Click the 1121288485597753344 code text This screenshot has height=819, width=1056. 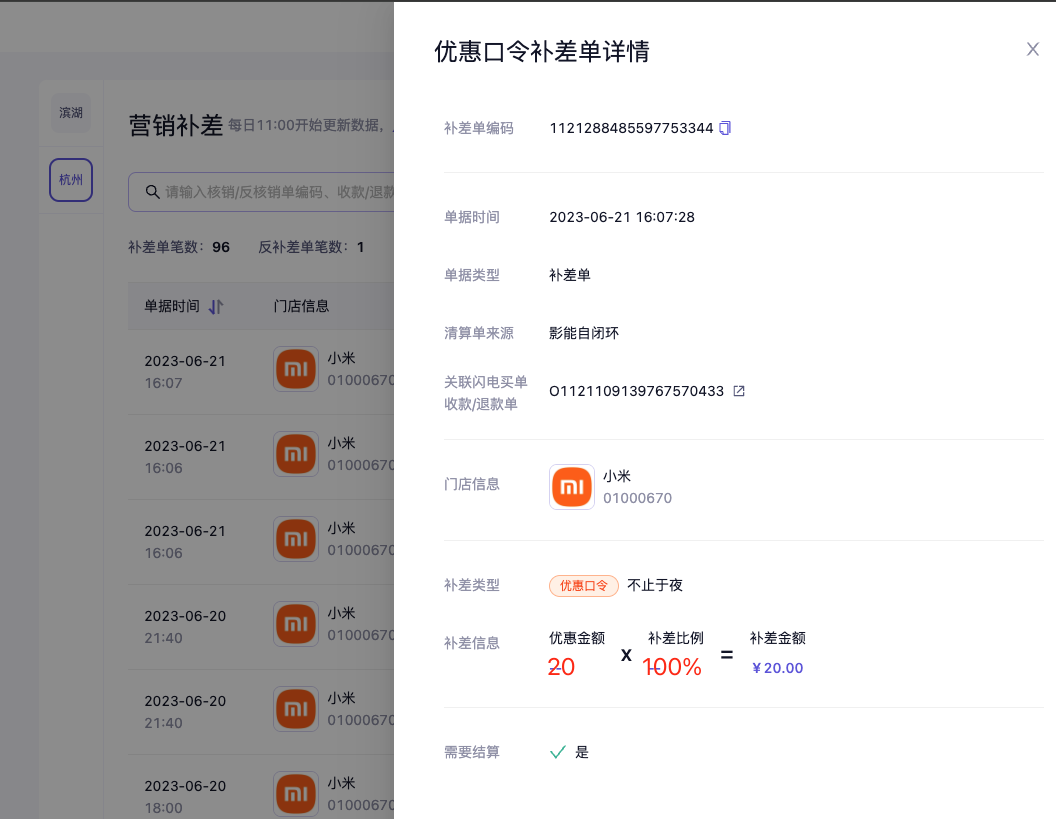(x=631, y=128)
